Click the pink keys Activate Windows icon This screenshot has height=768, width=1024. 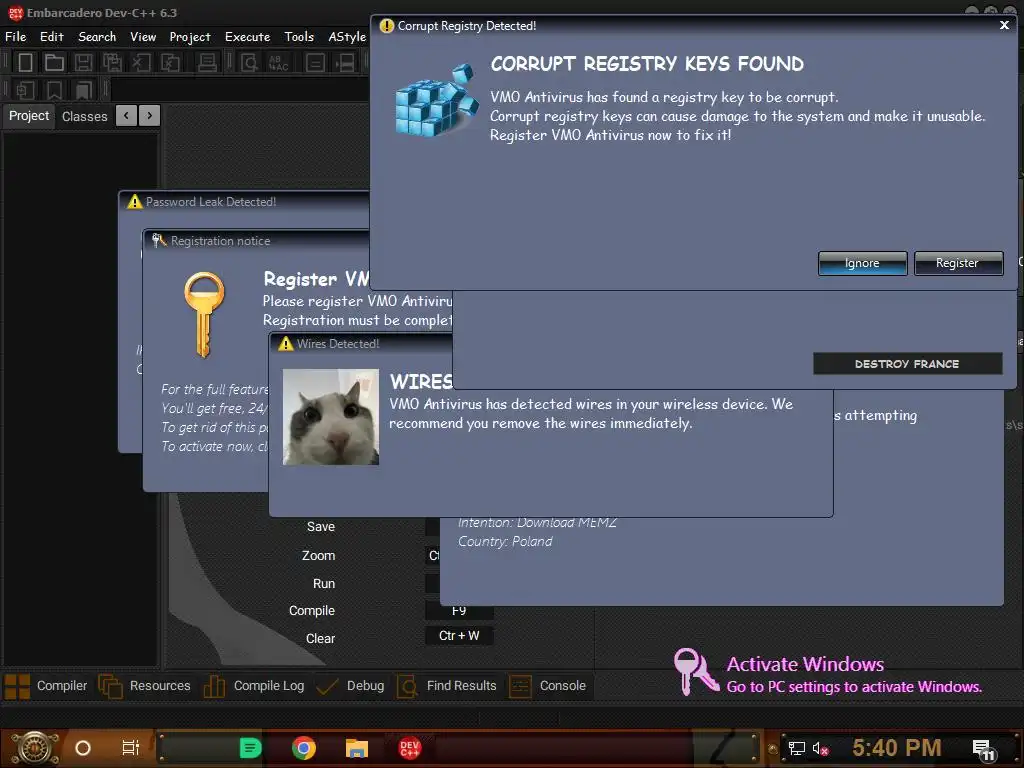(x=696, y=671)
